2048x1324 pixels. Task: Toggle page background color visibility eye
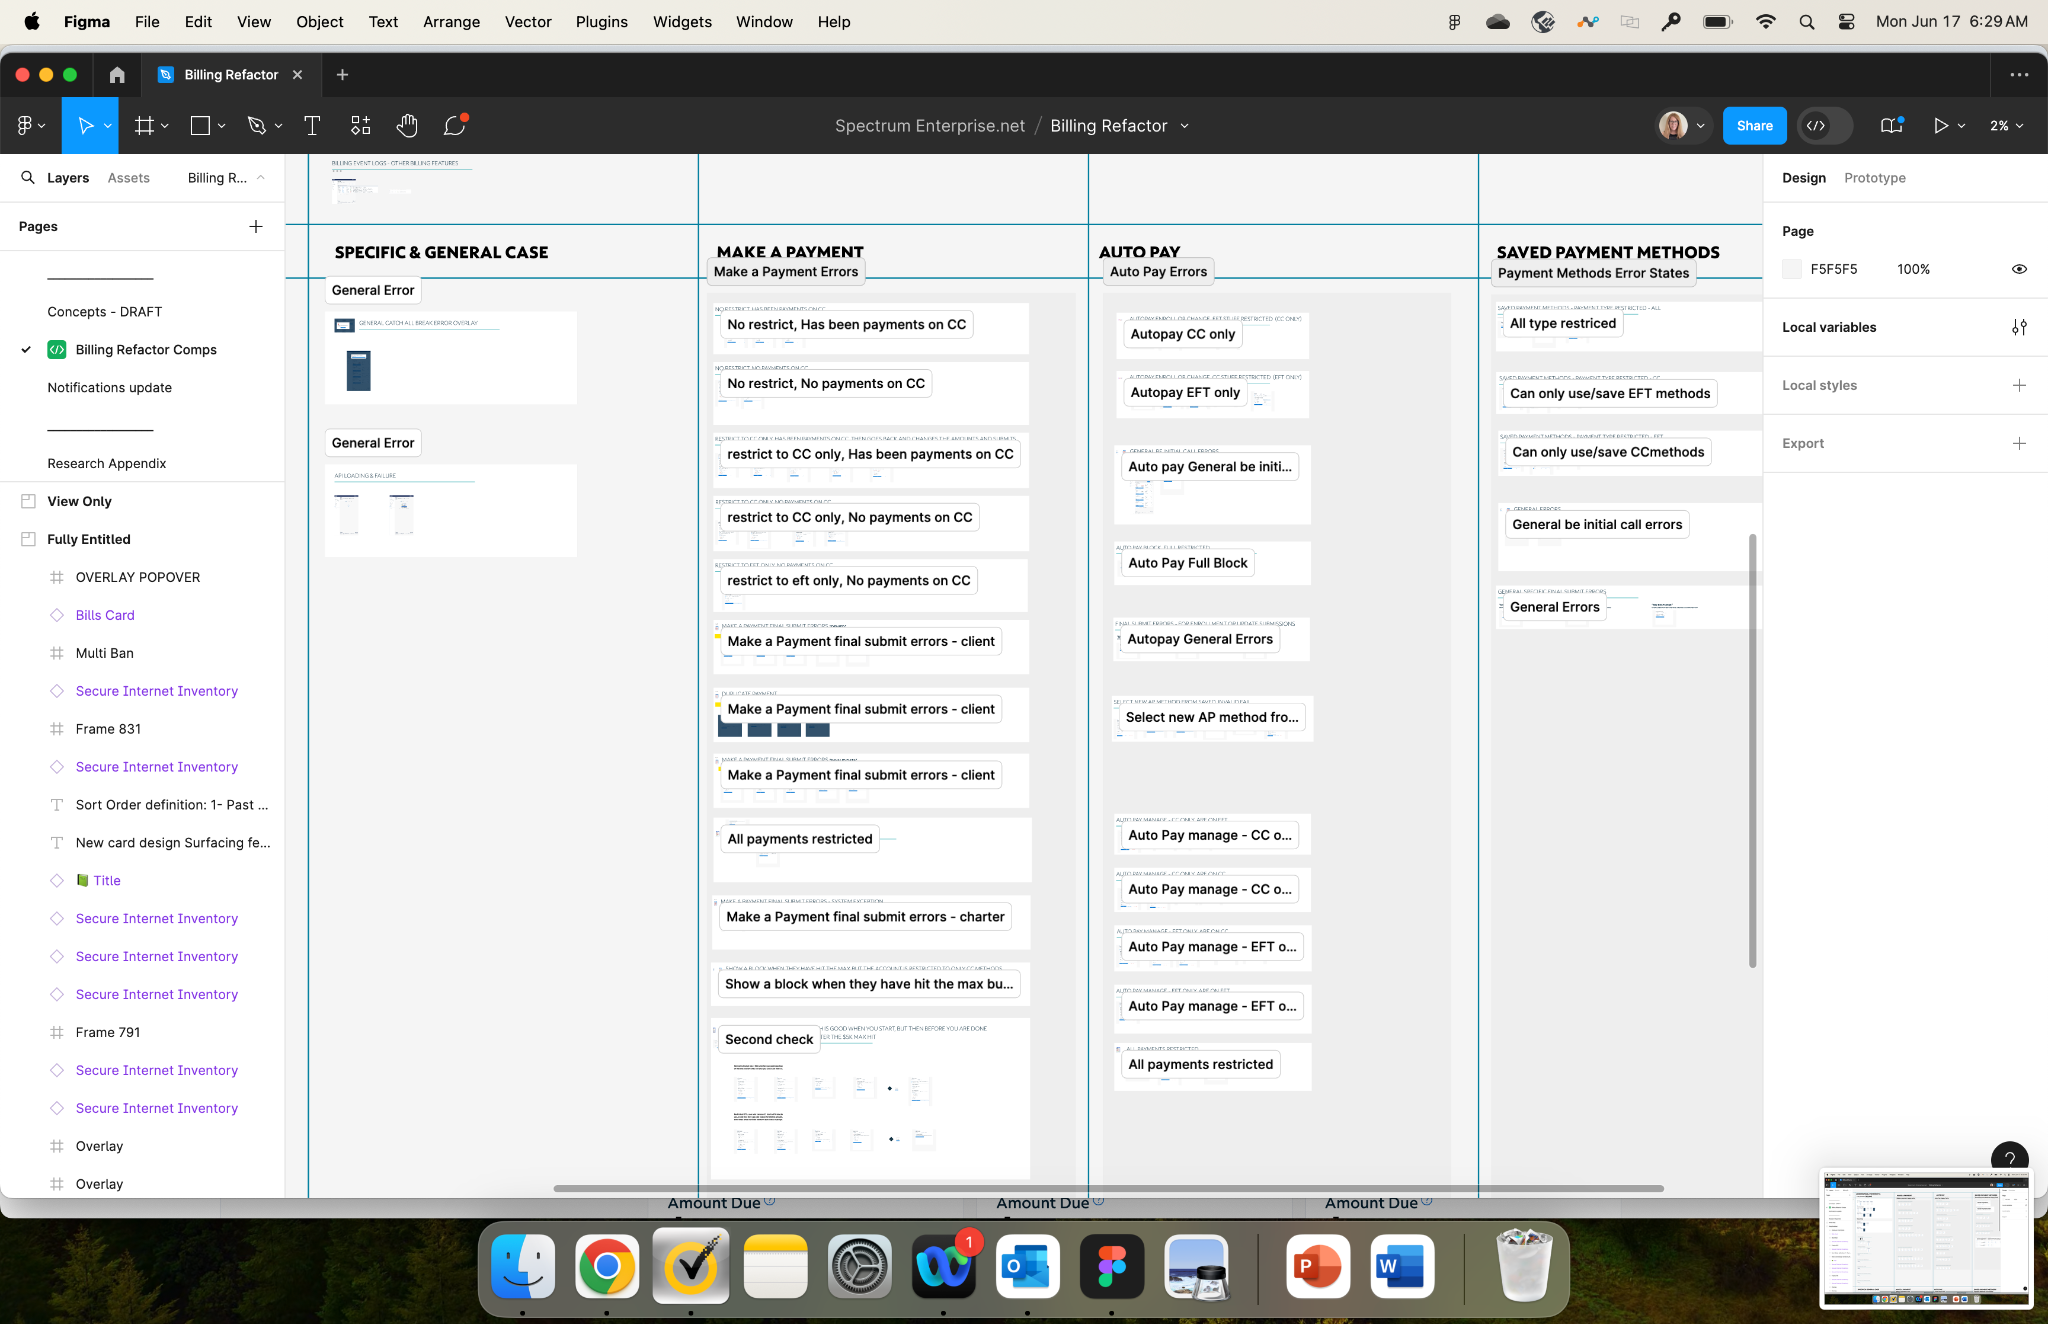pyautogui.click(x=2019, y=269)
